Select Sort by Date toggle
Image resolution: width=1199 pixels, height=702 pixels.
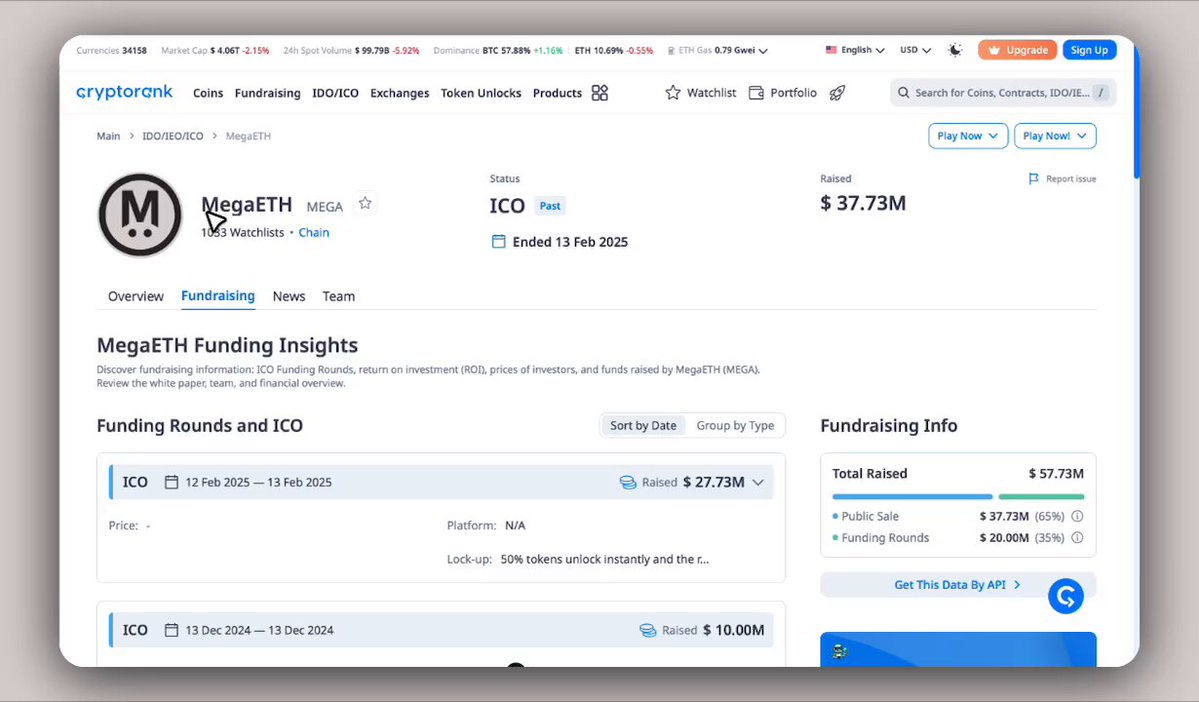coord(643,425)
